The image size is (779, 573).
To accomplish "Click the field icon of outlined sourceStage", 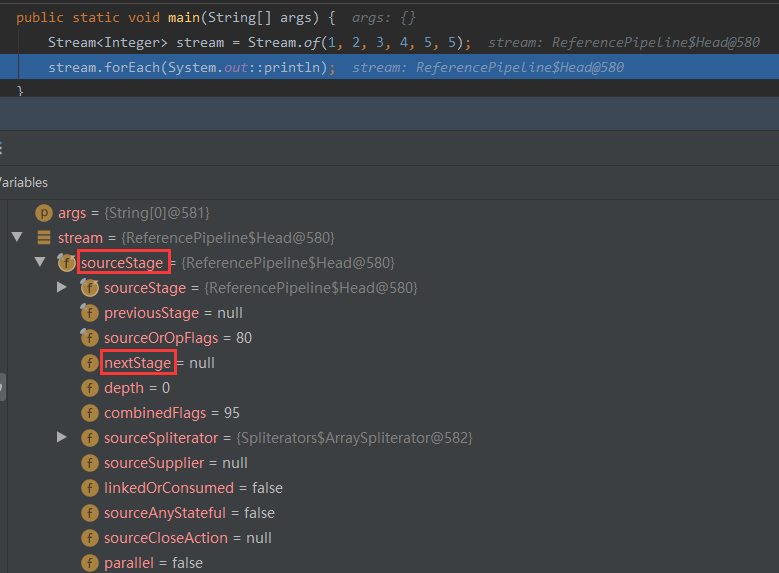I will 67,262.
